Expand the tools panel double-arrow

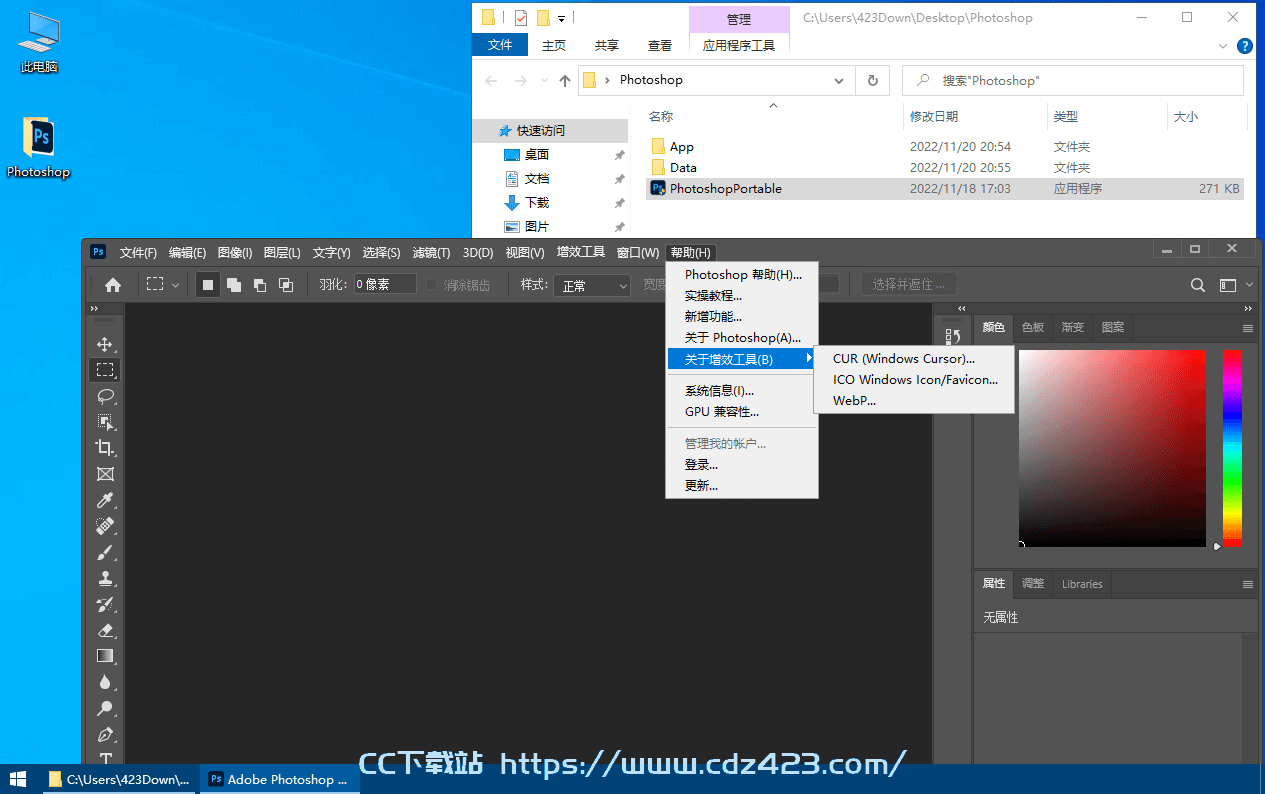coord(94,309)
